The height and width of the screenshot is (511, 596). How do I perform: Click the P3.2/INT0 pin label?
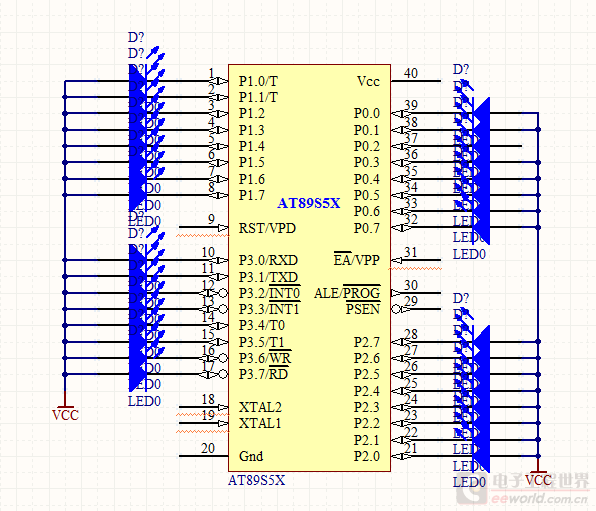pos(269,293)
